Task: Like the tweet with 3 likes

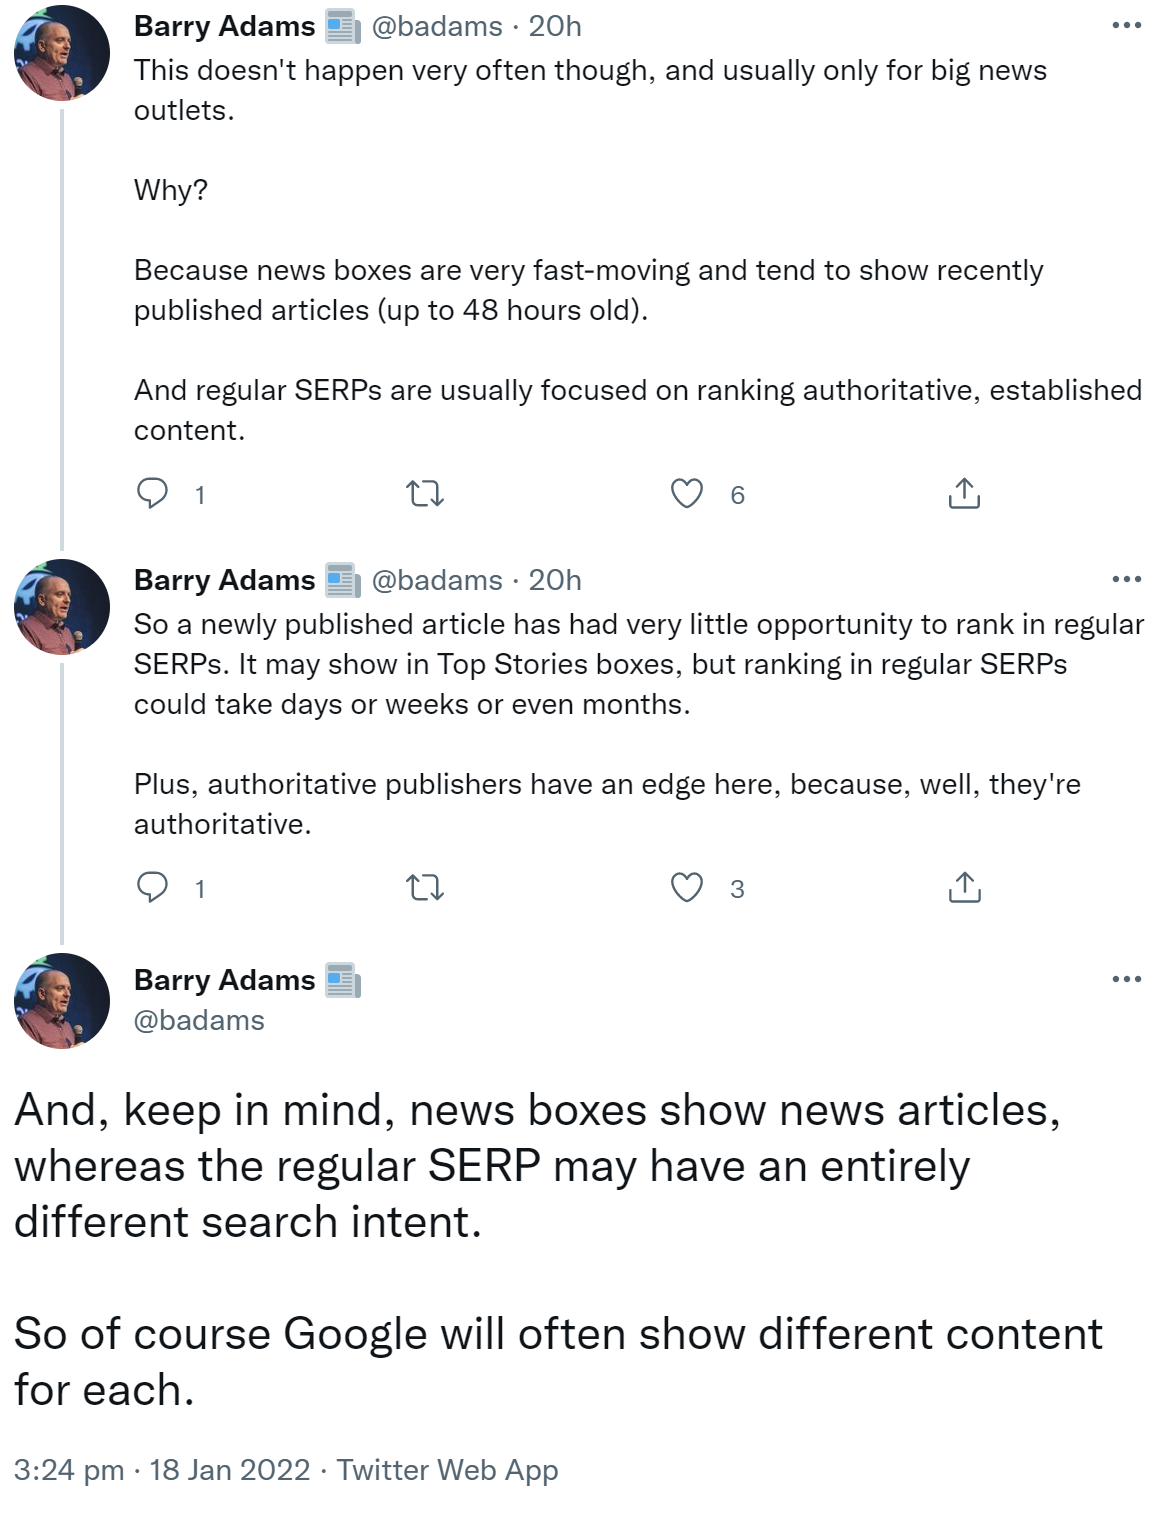Action: coord(687,888)
